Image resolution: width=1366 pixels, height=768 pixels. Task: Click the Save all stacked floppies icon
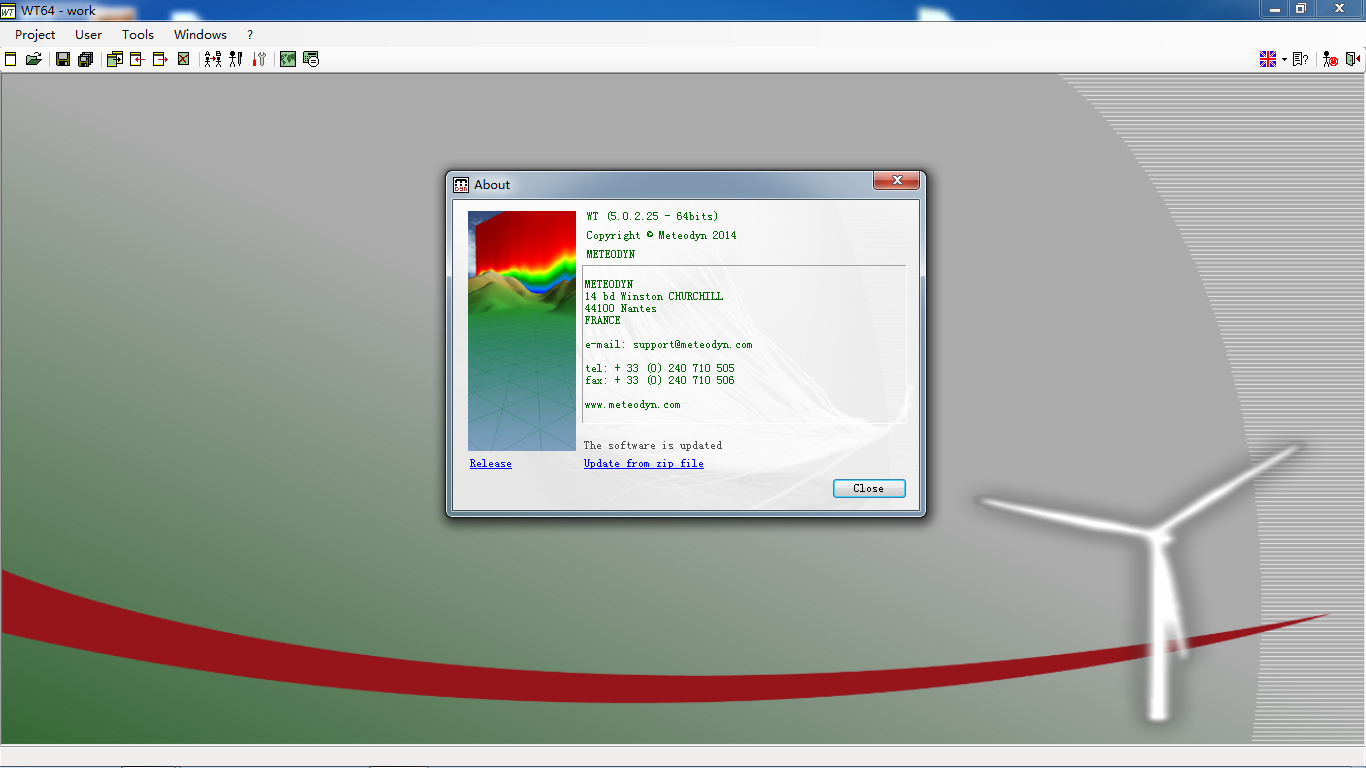[85, 59]
